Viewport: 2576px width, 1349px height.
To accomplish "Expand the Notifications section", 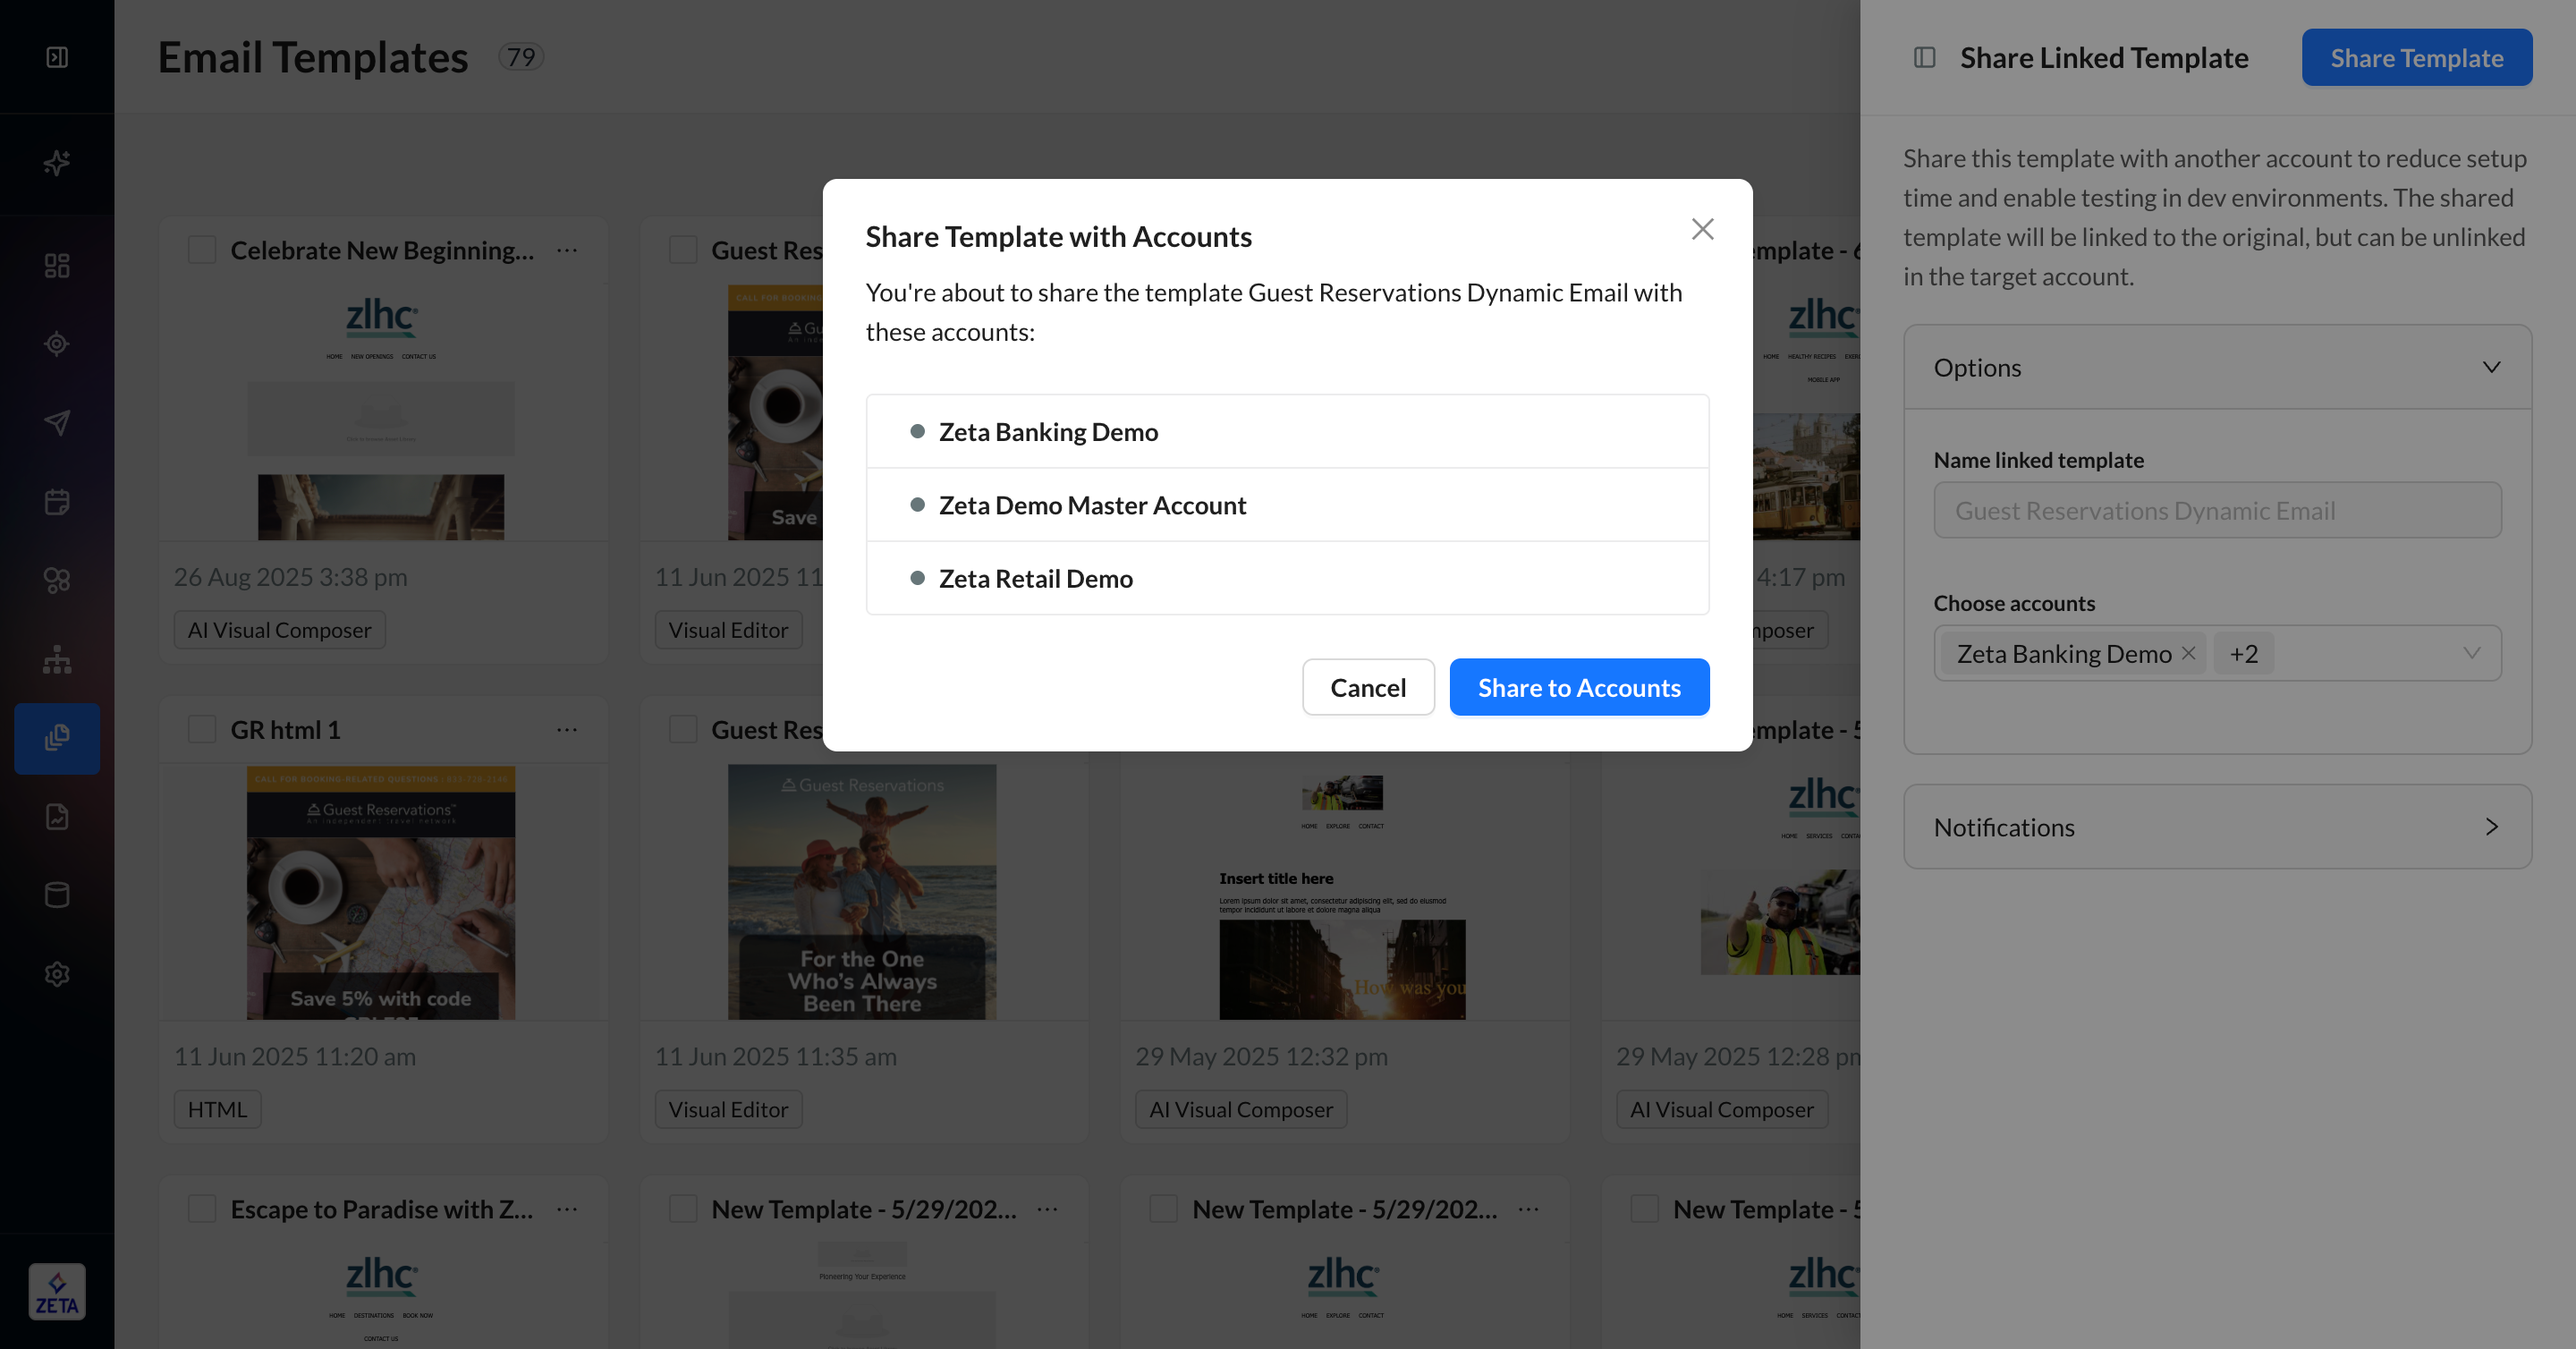I will click(2491, 827).
